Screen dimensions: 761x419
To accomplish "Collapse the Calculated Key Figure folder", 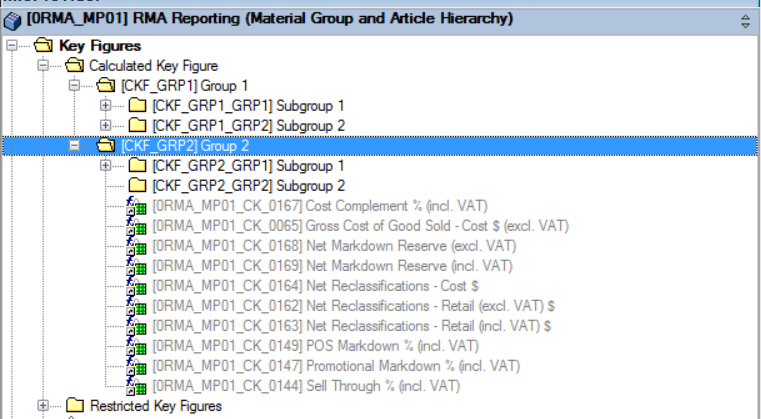I will coord(43,66).
